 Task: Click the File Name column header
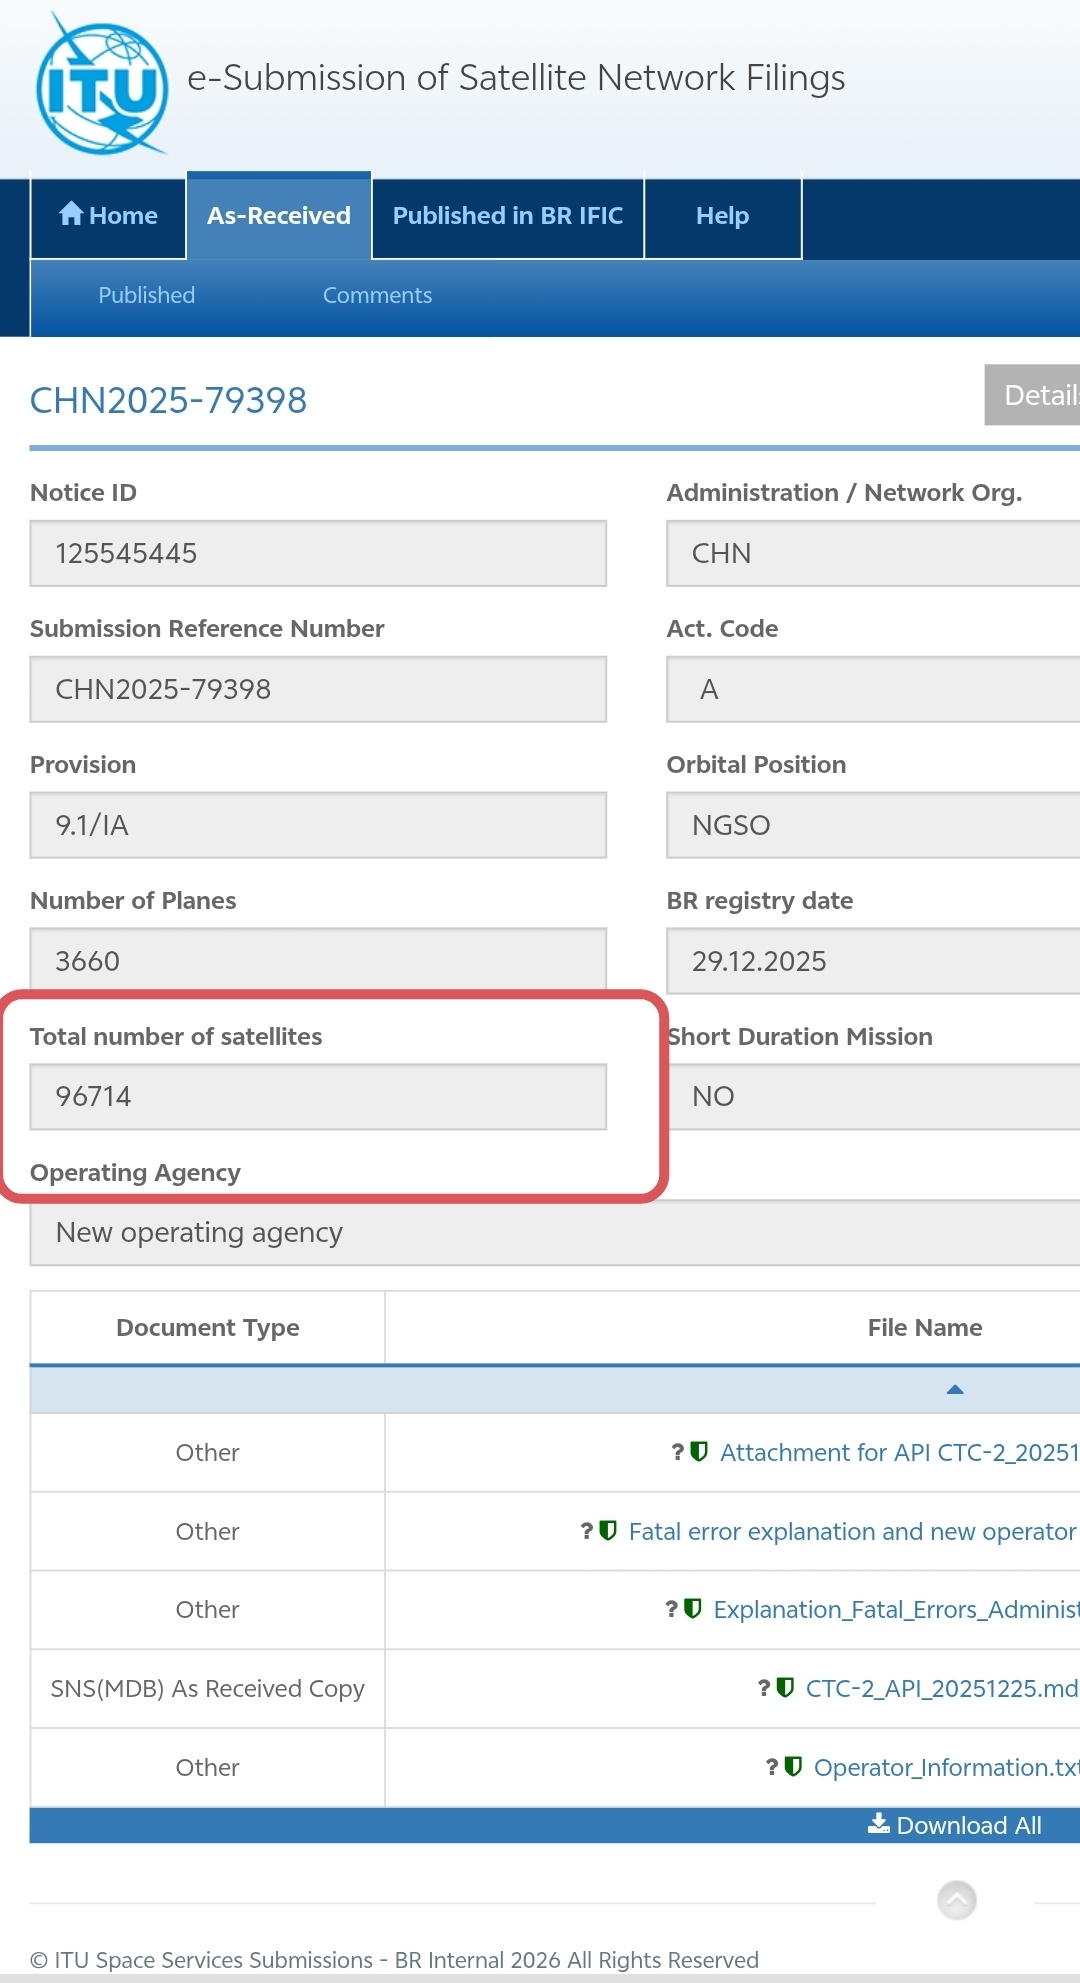[924, 1327]
